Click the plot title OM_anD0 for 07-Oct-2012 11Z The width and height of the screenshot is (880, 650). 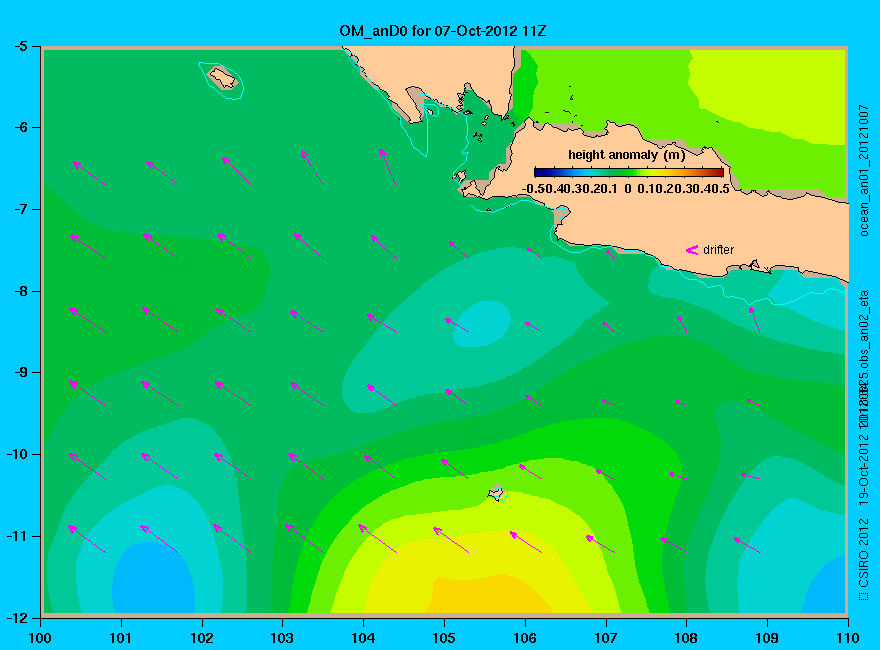point(442,31)
